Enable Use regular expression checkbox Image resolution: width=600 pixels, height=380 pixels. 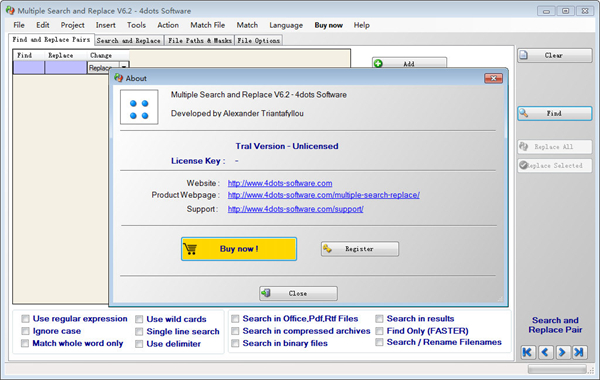pyautogui.click(x=25, y=319)
